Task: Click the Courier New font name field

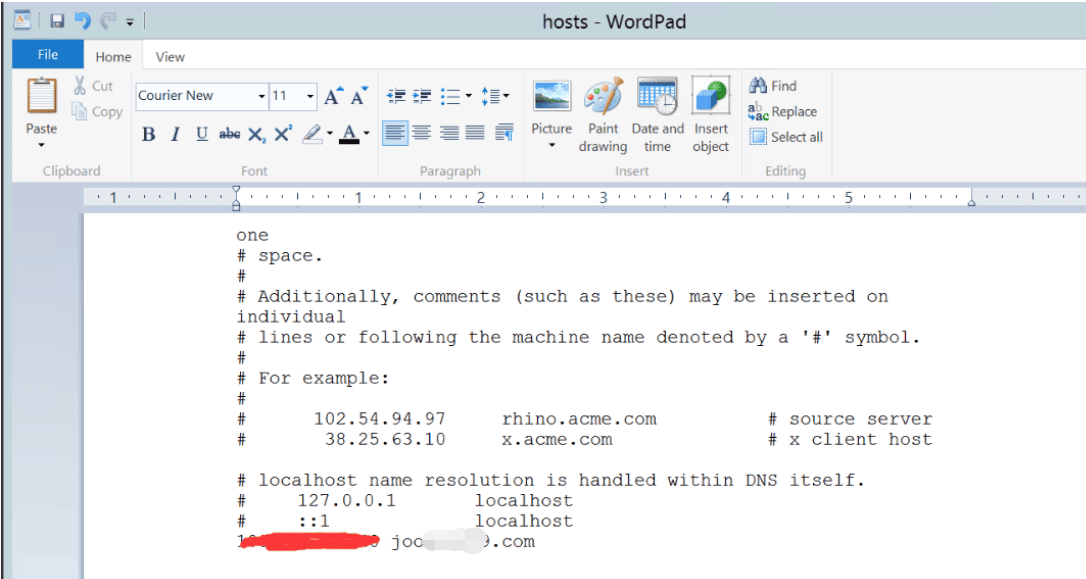Action: 195,96
